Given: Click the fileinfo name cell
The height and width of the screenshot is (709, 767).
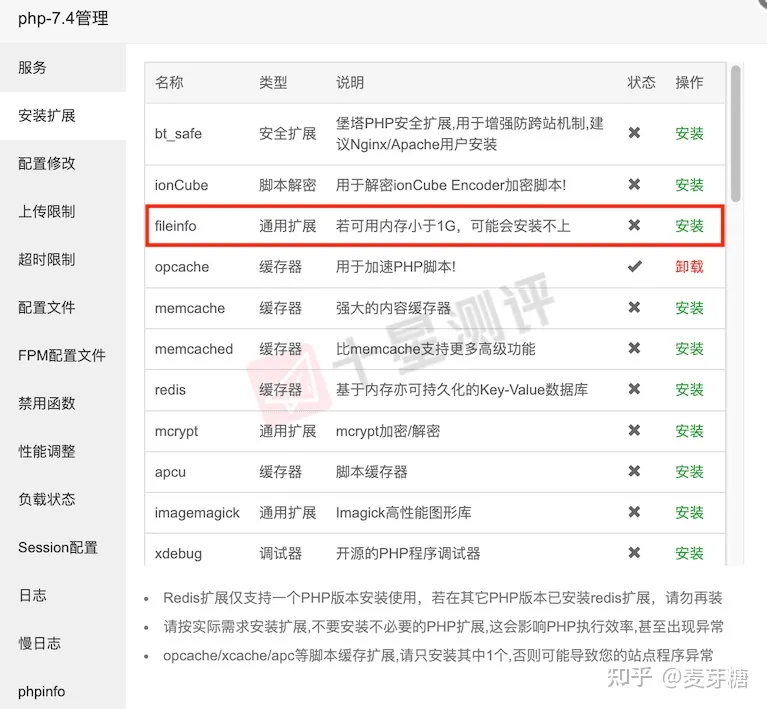Looking at the screenshot, I should [x=176, y=226].
